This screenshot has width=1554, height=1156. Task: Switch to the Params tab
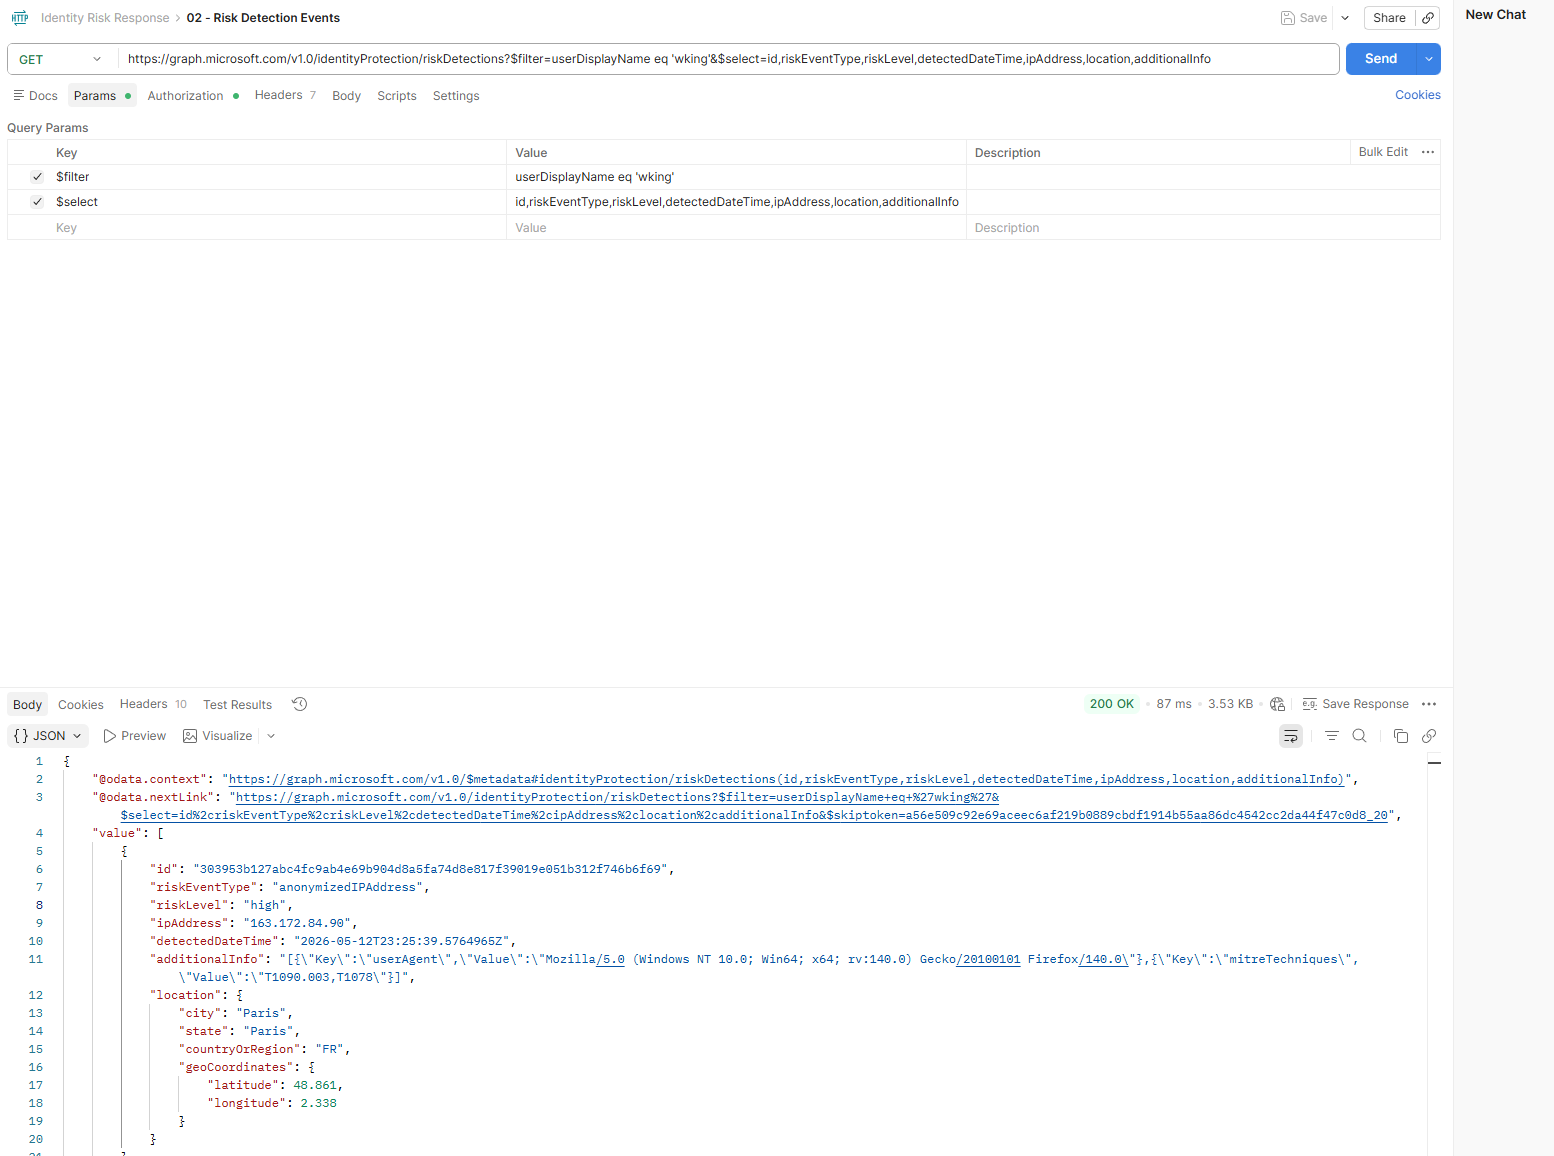point(102,96)
